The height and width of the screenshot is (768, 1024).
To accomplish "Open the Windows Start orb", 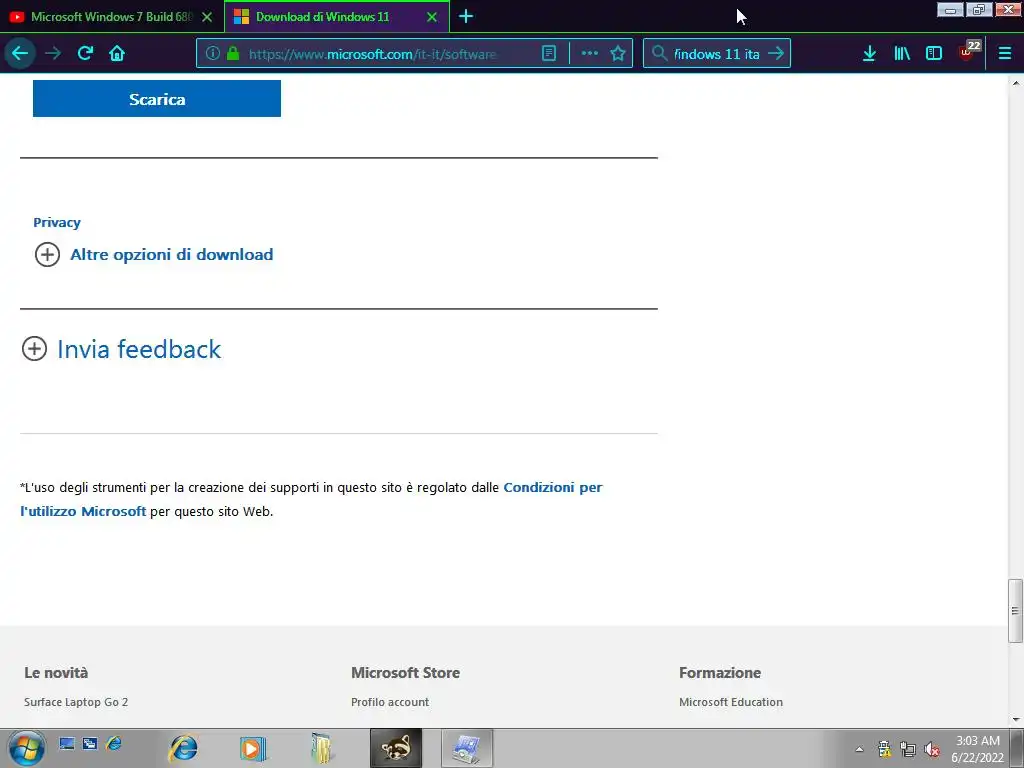I will pyautogui.click(x=27, y=748).
